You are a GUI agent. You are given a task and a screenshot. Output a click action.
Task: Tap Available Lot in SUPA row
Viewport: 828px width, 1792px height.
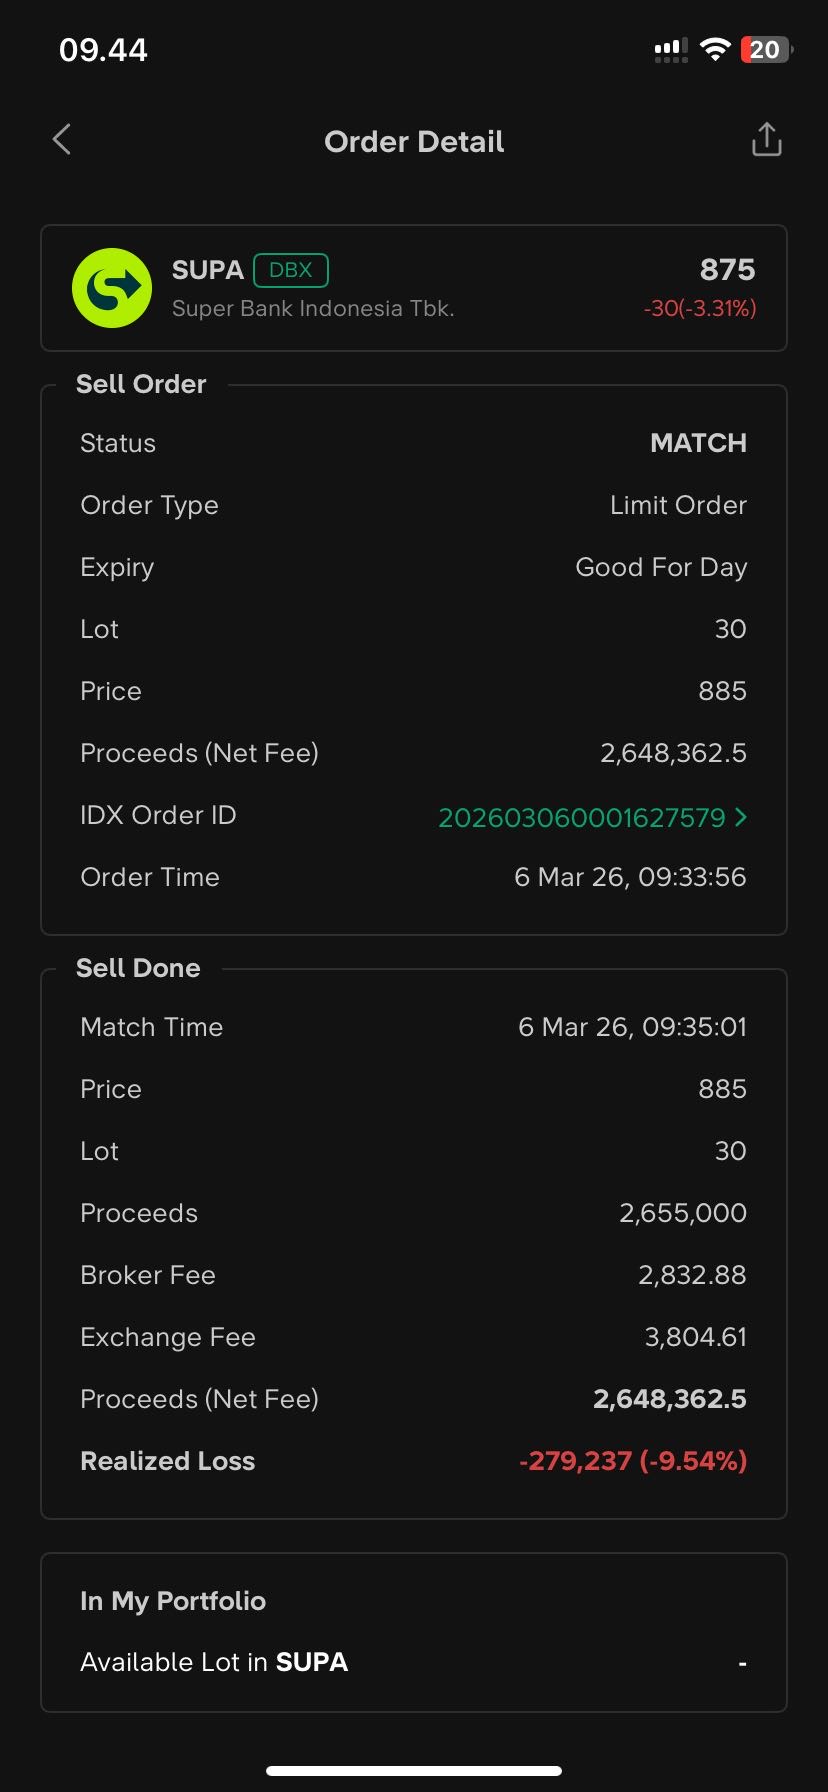(x=414, y=1662)
